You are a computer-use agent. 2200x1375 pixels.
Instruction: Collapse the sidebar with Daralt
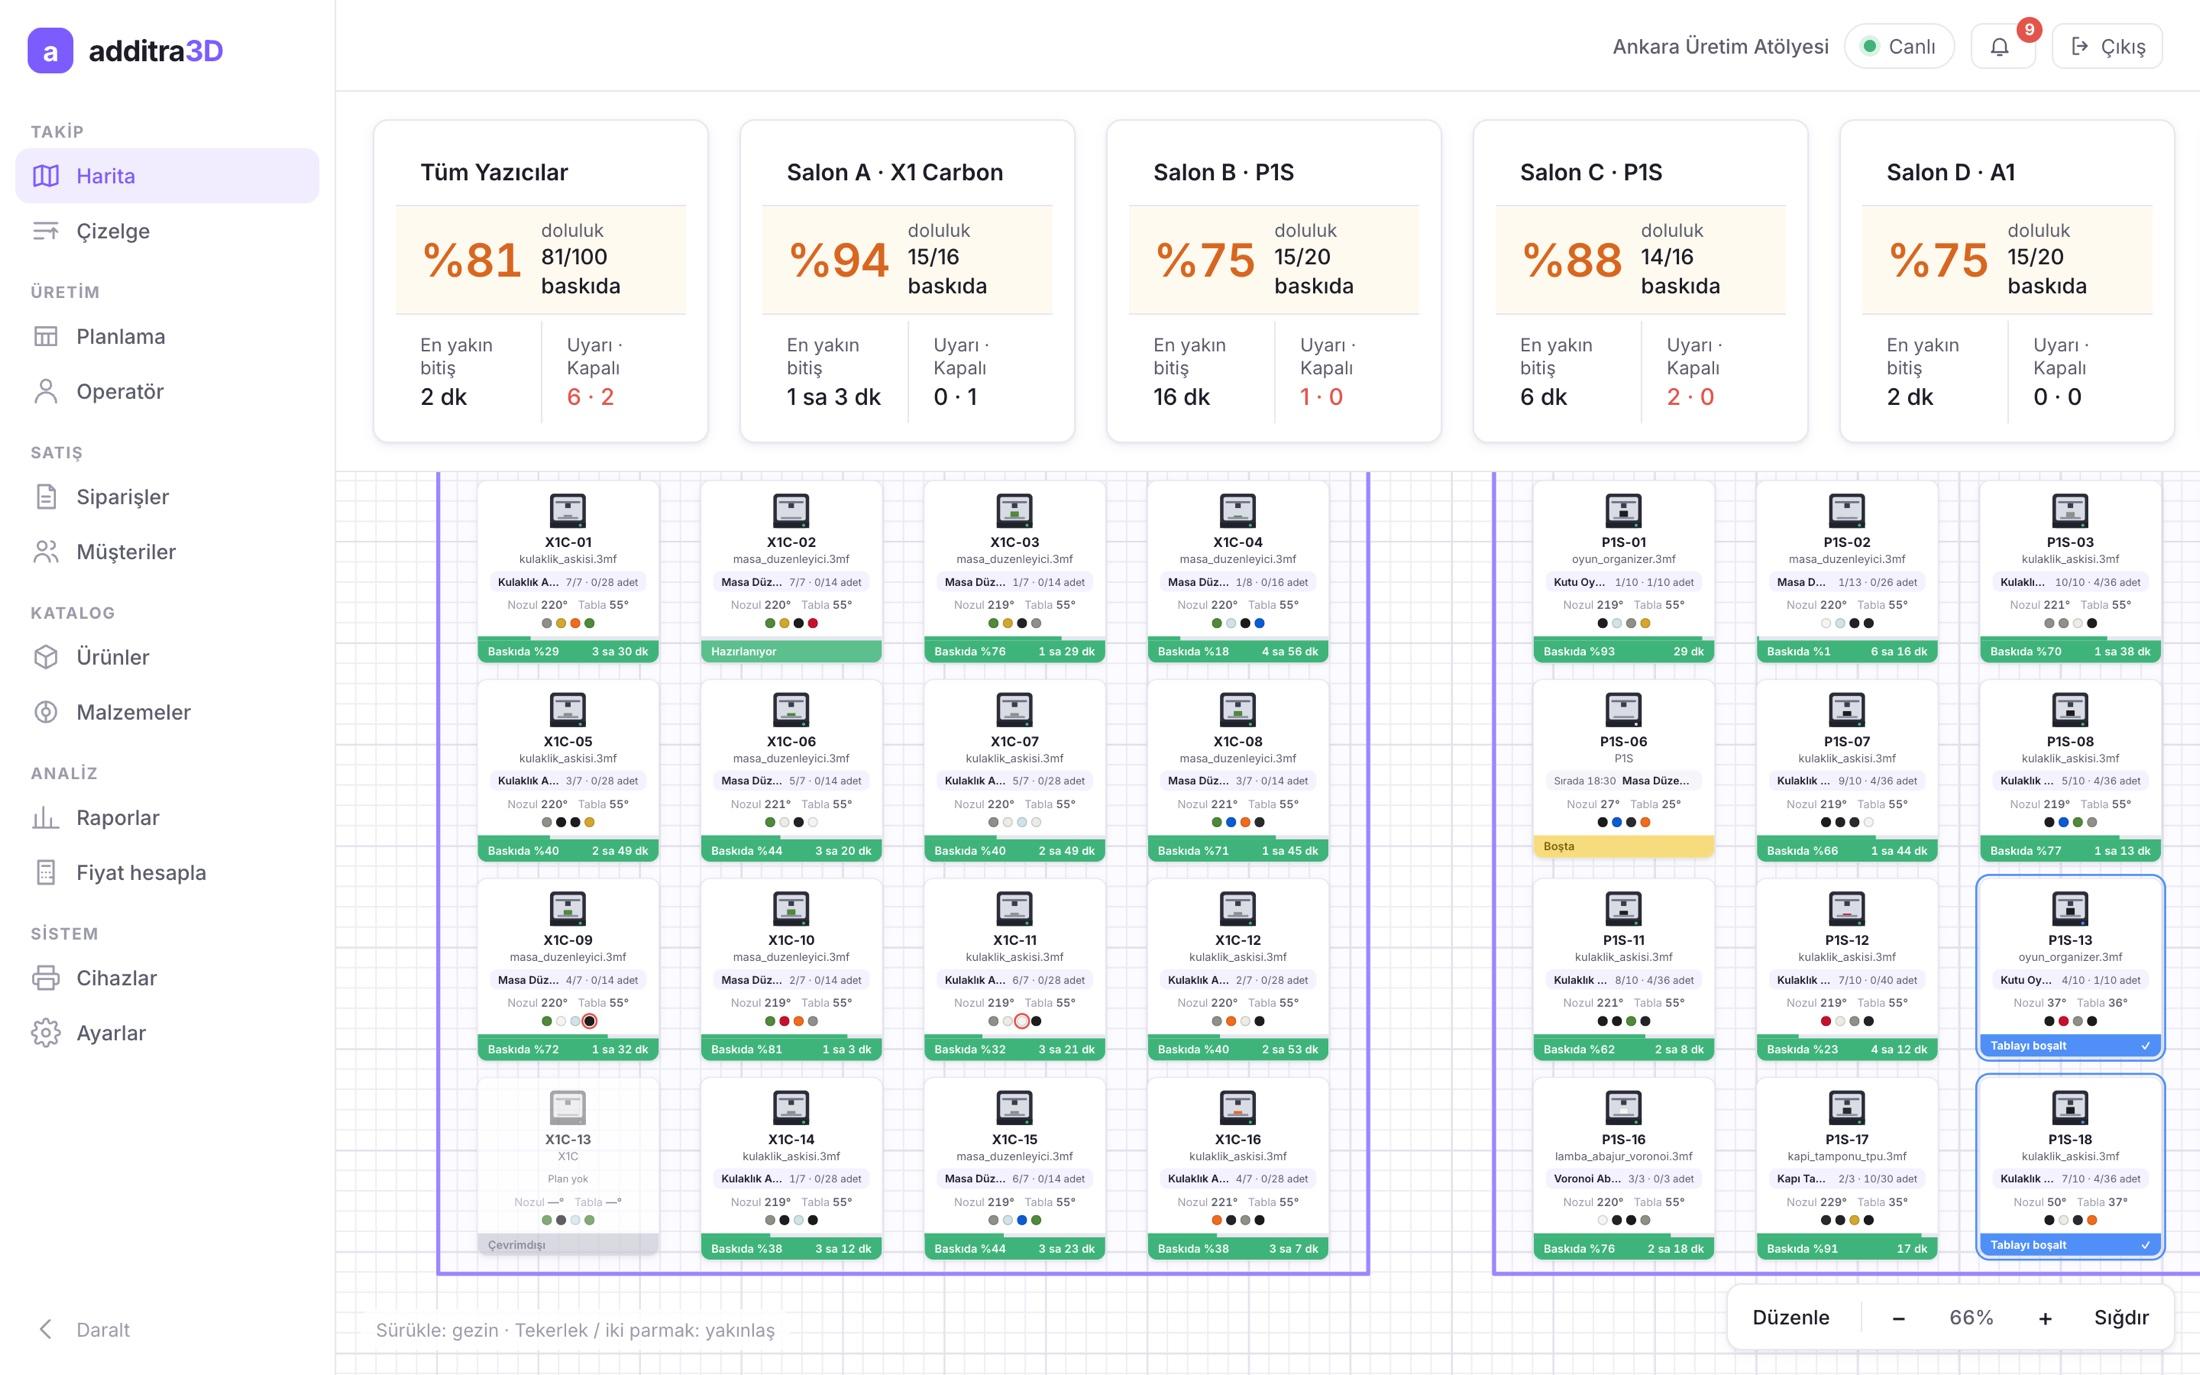click(x=84, y=1329)
